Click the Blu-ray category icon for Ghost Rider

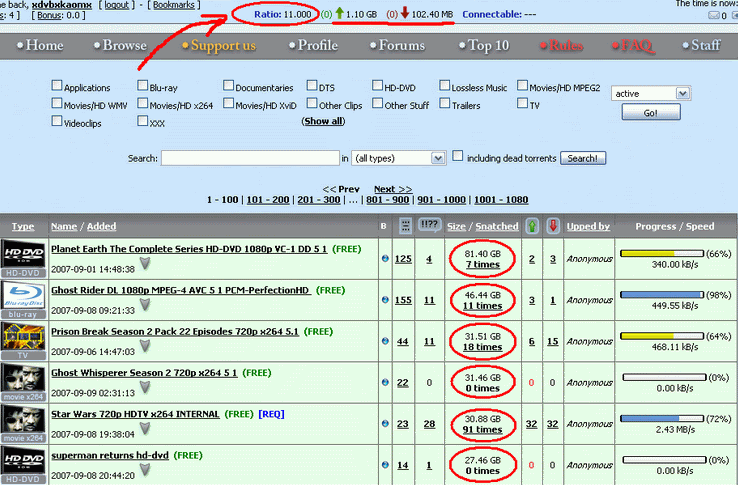[x=22, y=299]
